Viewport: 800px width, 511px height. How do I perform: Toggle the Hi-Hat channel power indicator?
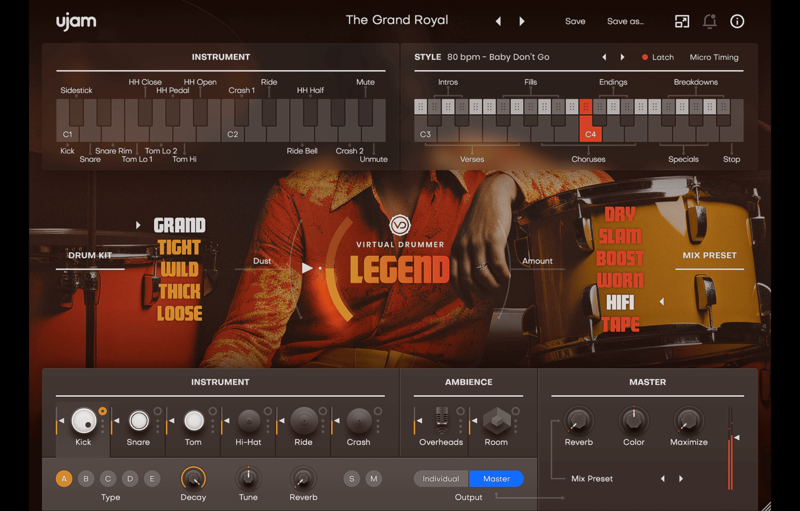268,411
